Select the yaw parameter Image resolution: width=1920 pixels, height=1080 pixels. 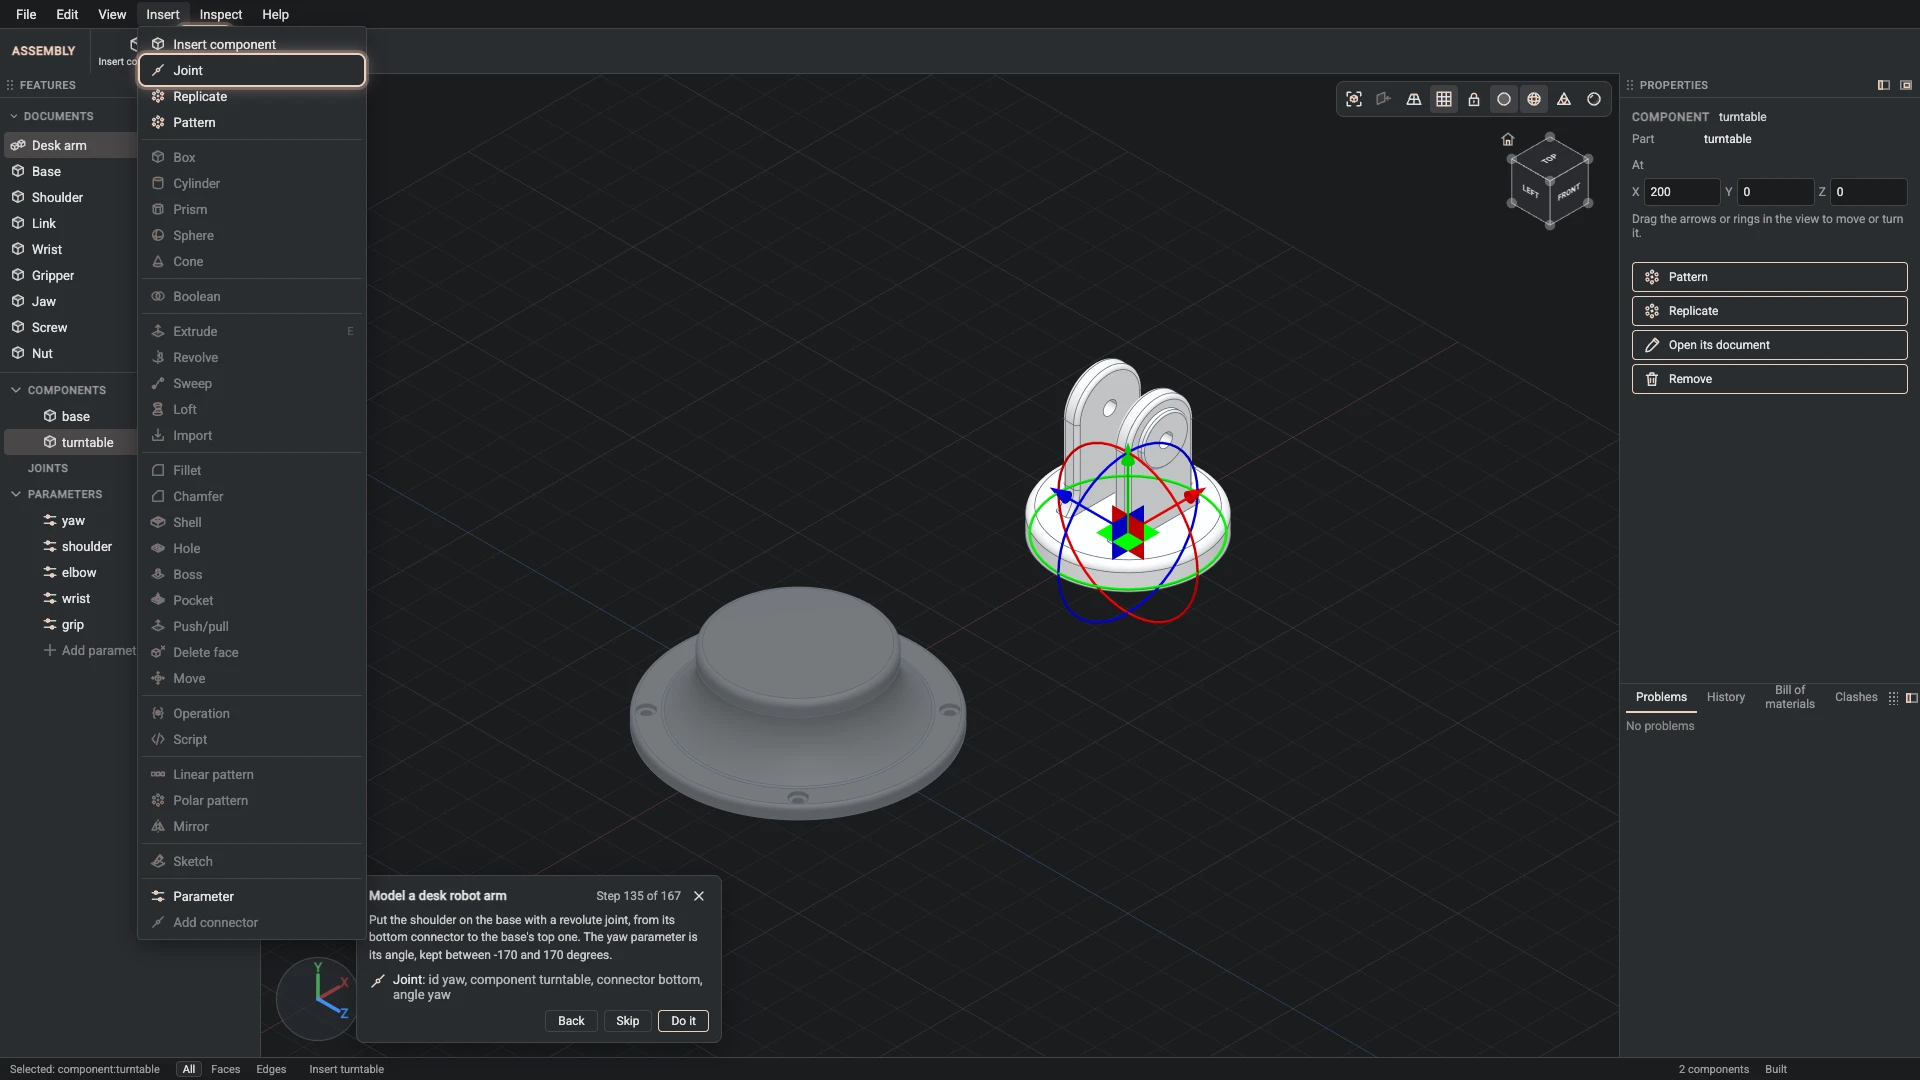70,520
